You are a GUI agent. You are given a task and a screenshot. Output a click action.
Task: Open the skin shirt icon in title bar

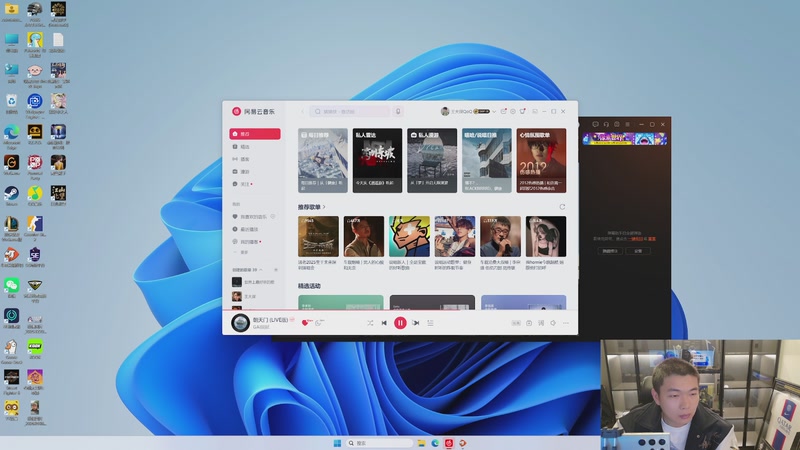522,111
